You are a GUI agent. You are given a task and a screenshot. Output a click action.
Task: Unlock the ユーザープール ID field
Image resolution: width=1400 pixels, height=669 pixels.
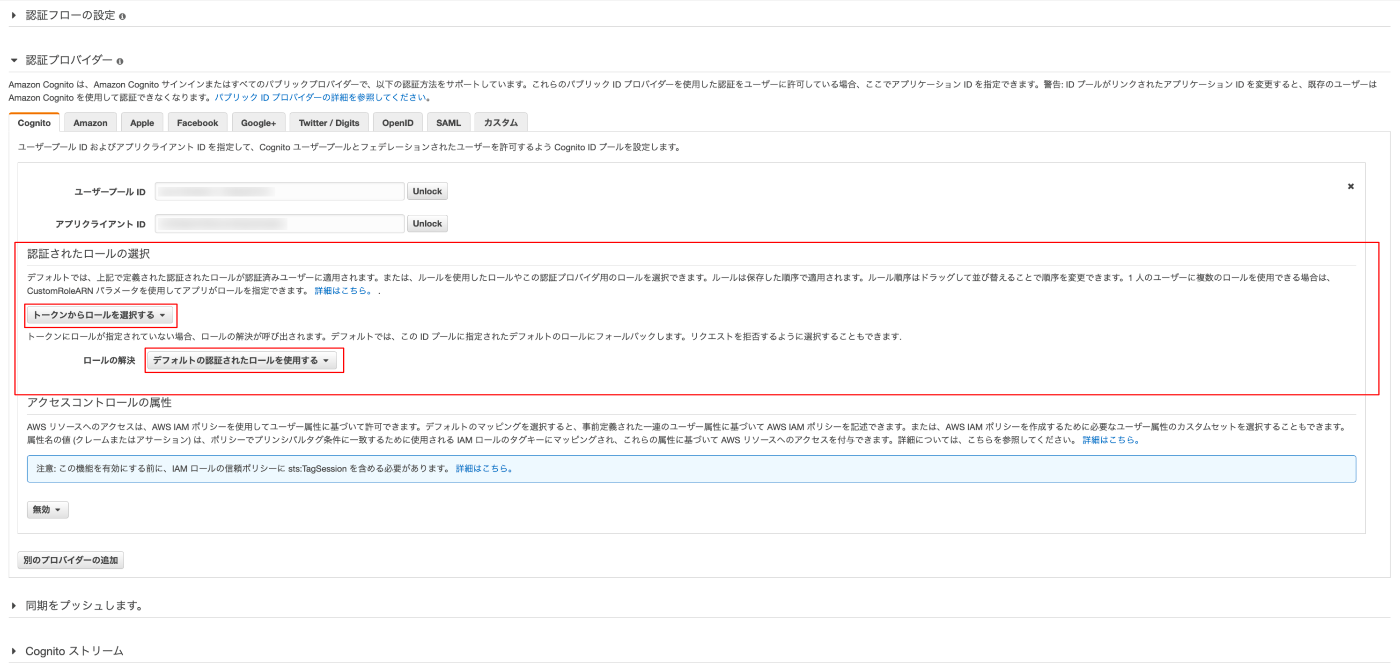(427, 191)
